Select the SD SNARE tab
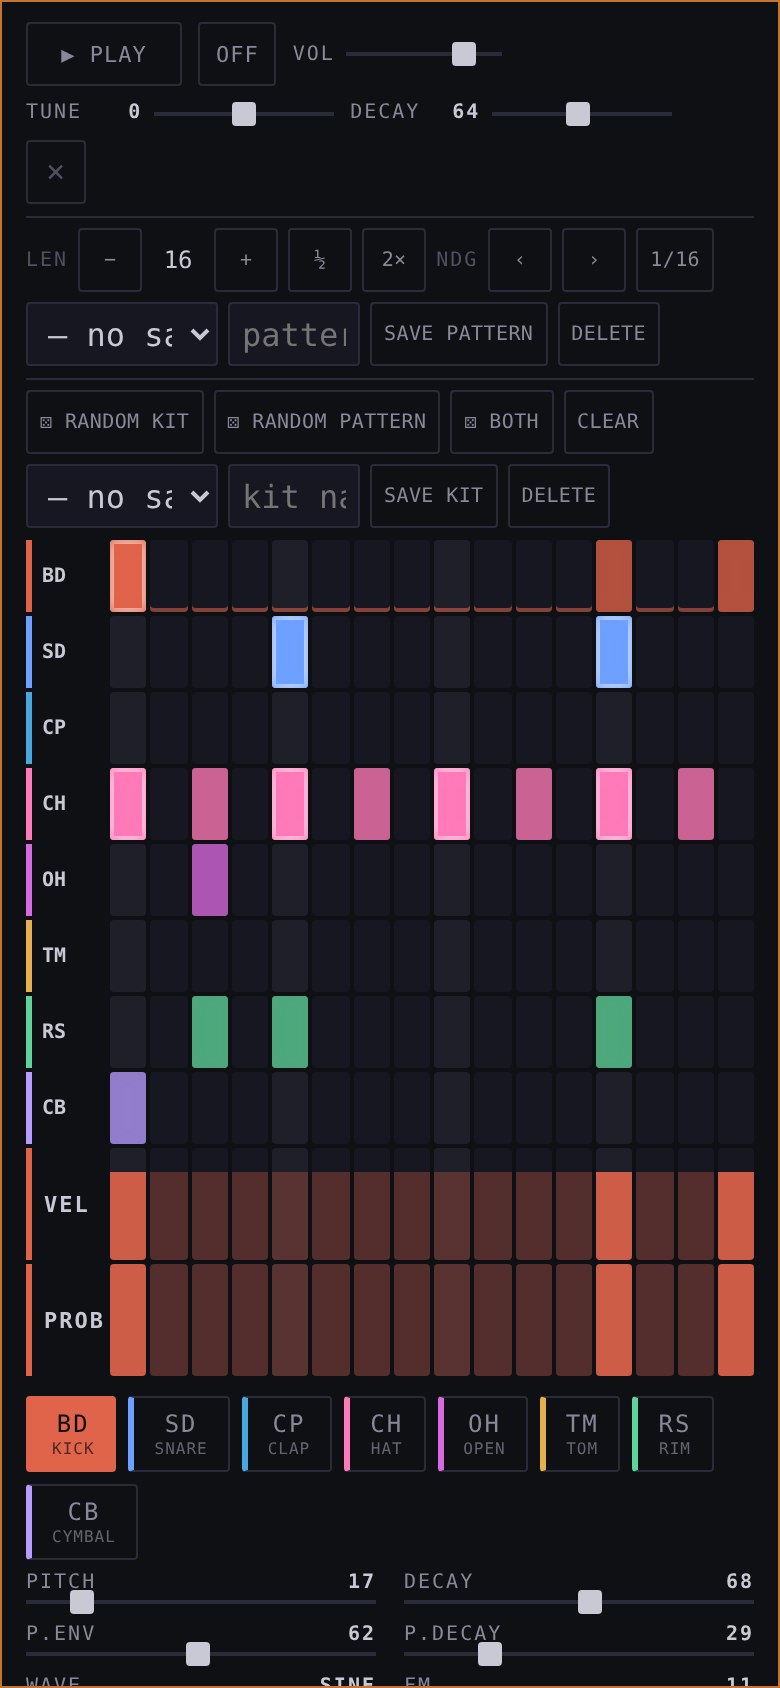The height and width of the screenshot is (1688, 780). 180,1434
